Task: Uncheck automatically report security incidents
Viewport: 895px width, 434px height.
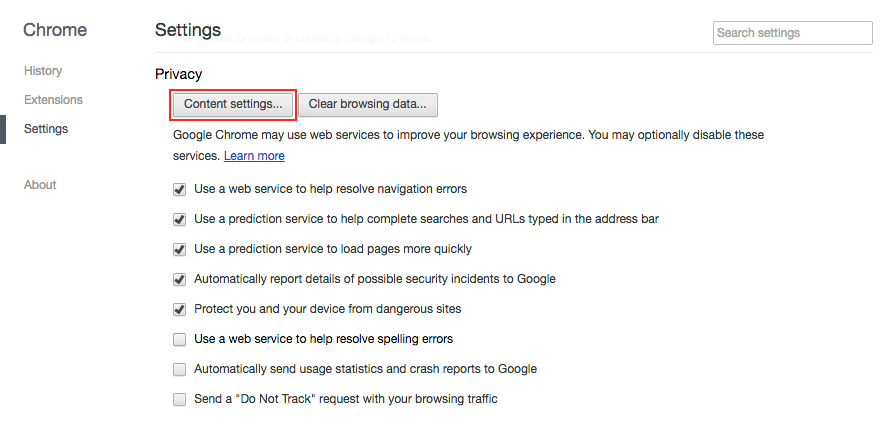Action: point(179,279)
